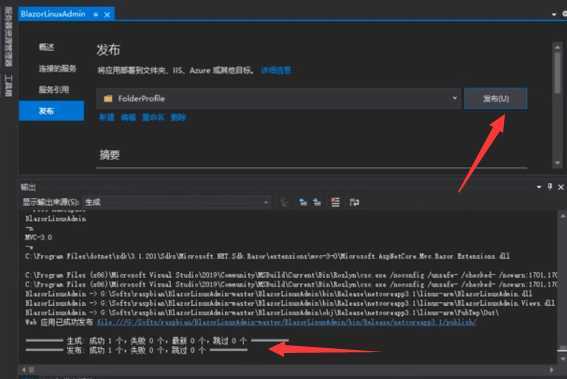
Task: Click the Publish (U) button
Action: click(x=496, y=98)
